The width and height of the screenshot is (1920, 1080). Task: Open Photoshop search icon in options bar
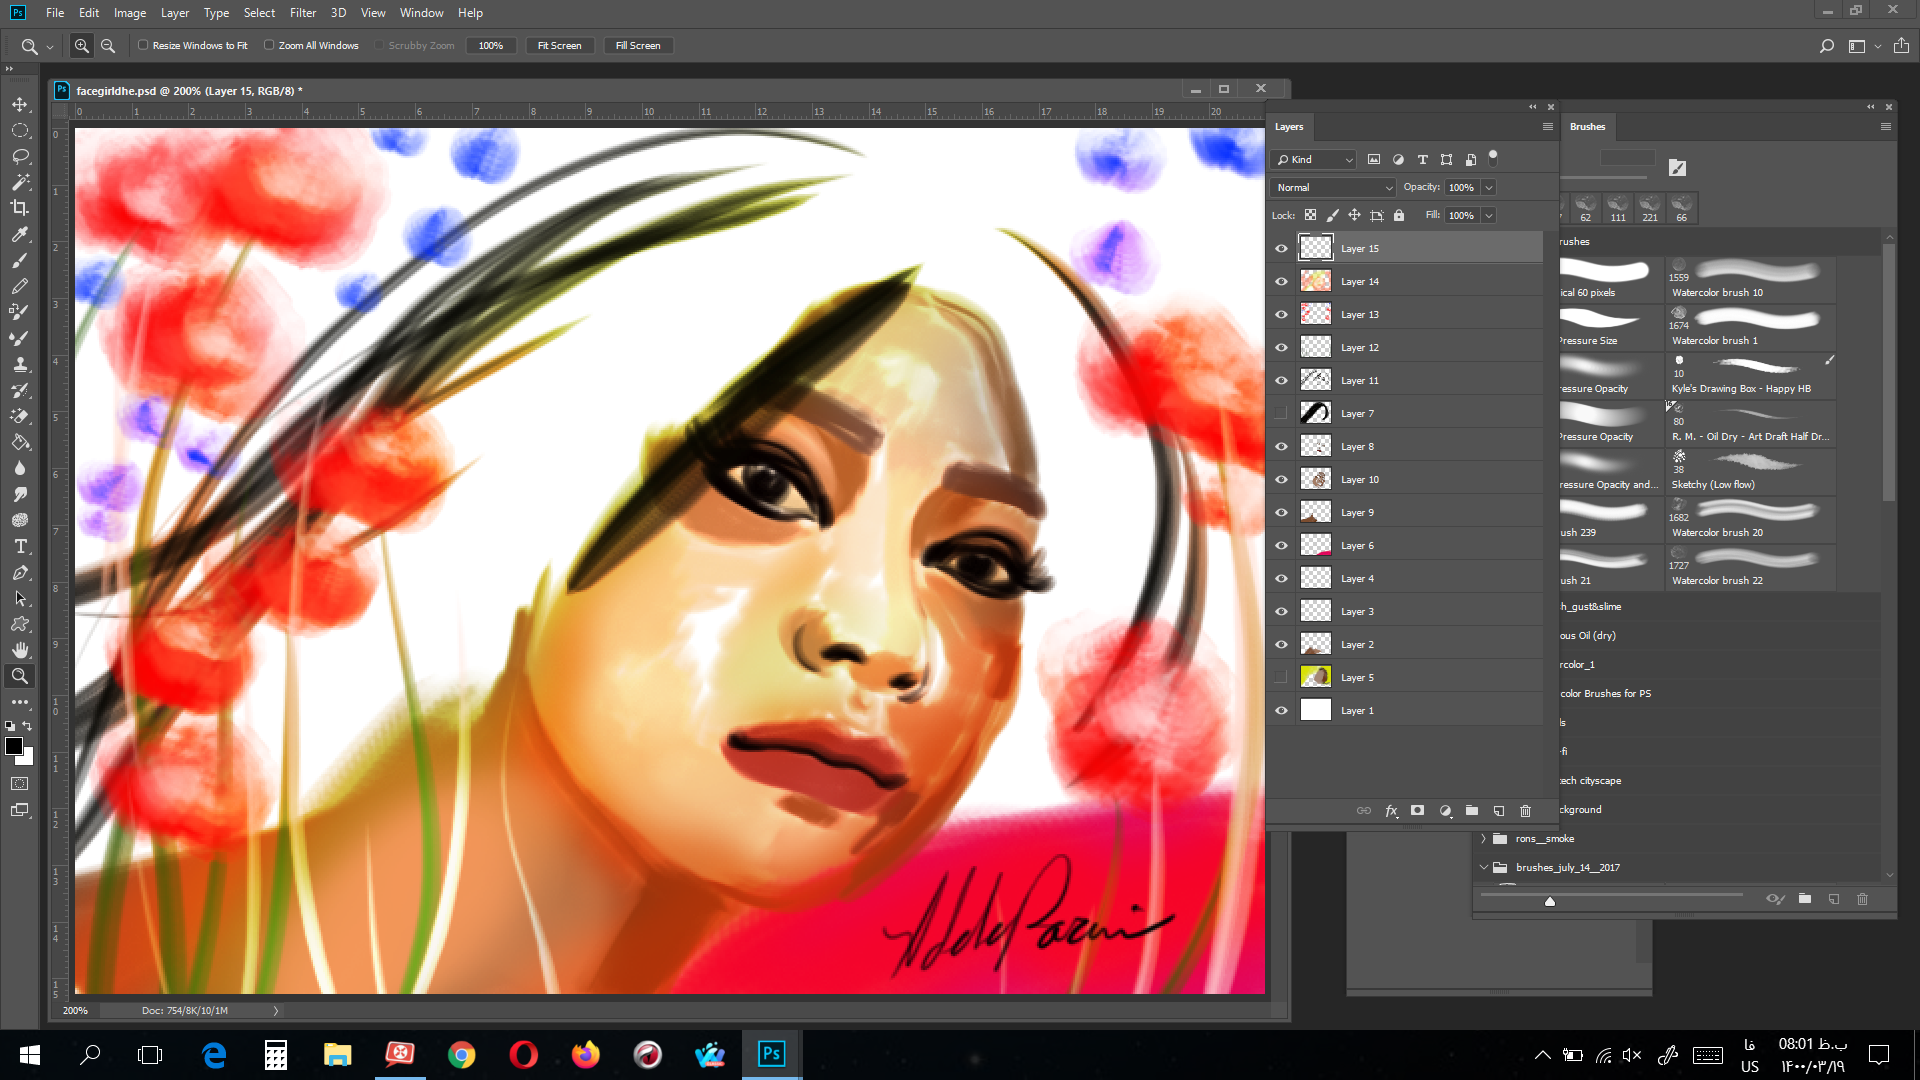[1826, 46]
